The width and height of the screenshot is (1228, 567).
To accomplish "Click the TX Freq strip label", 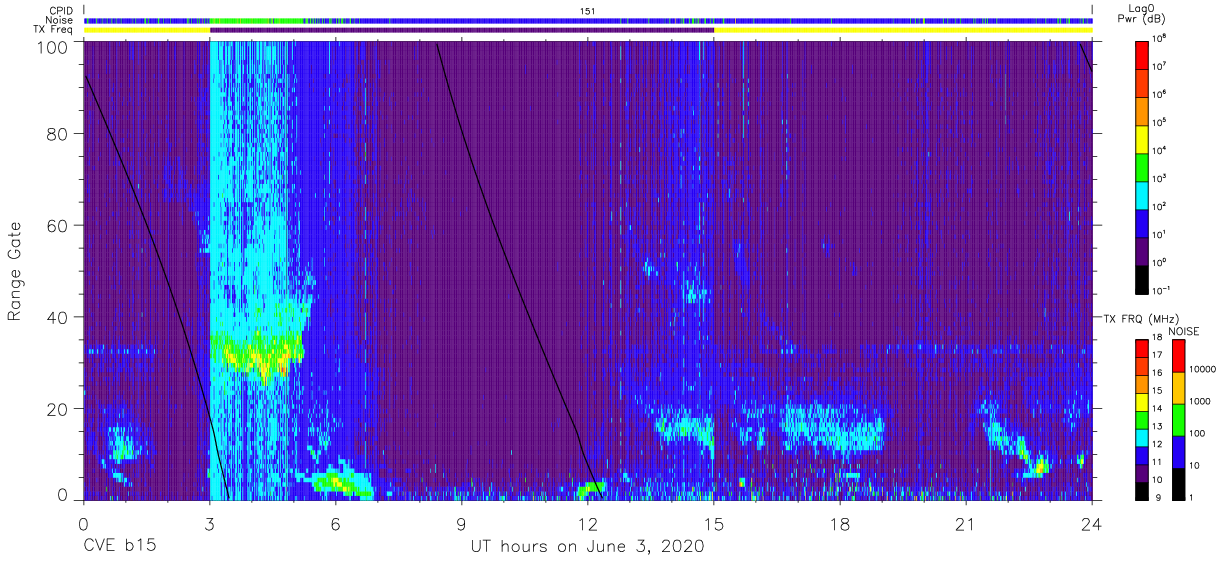I will click(x=55, y=30).
